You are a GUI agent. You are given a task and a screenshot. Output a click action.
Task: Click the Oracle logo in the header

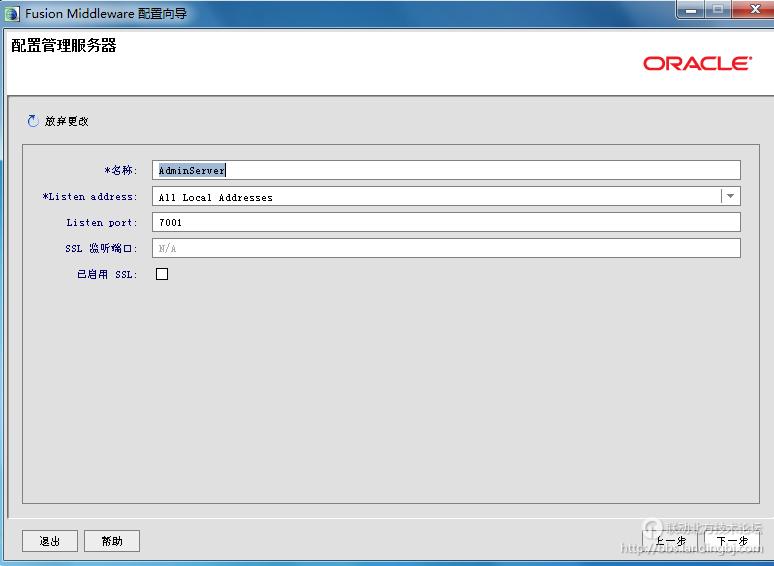697,63
